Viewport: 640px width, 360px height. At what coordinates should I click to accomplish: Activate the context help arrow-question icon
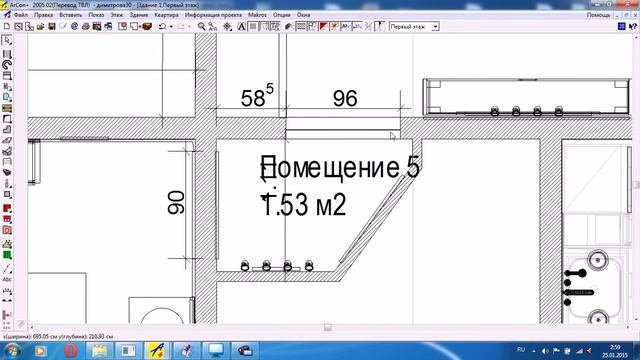click(632, 27)
